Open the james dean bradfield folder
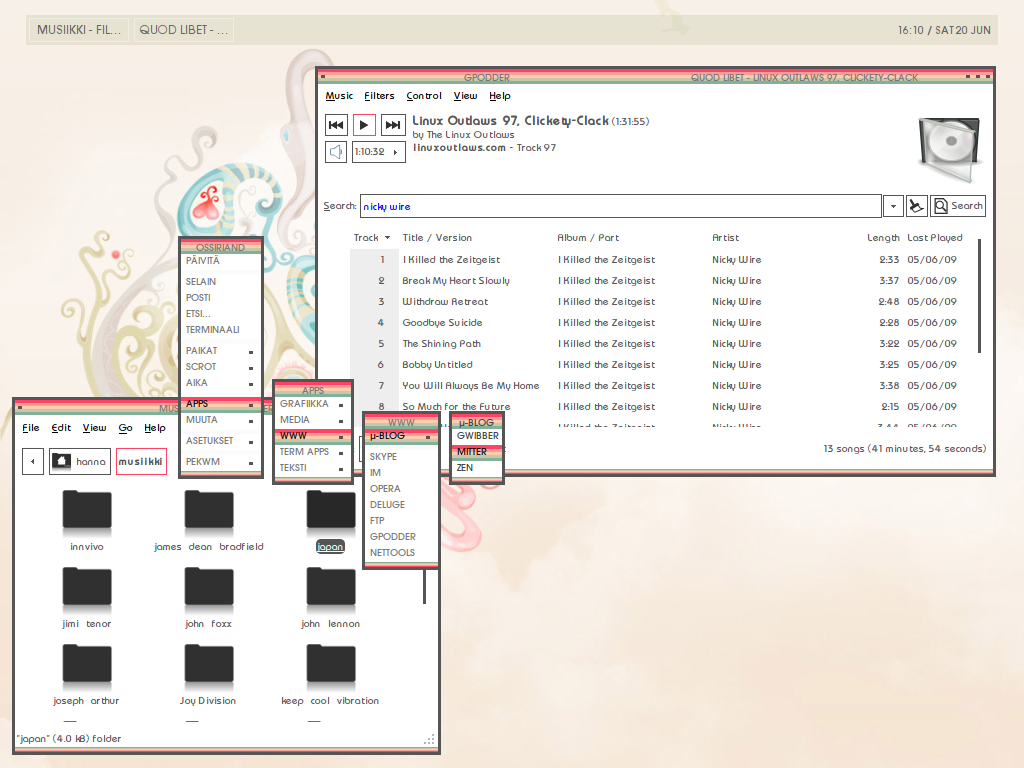 (209, 520)
